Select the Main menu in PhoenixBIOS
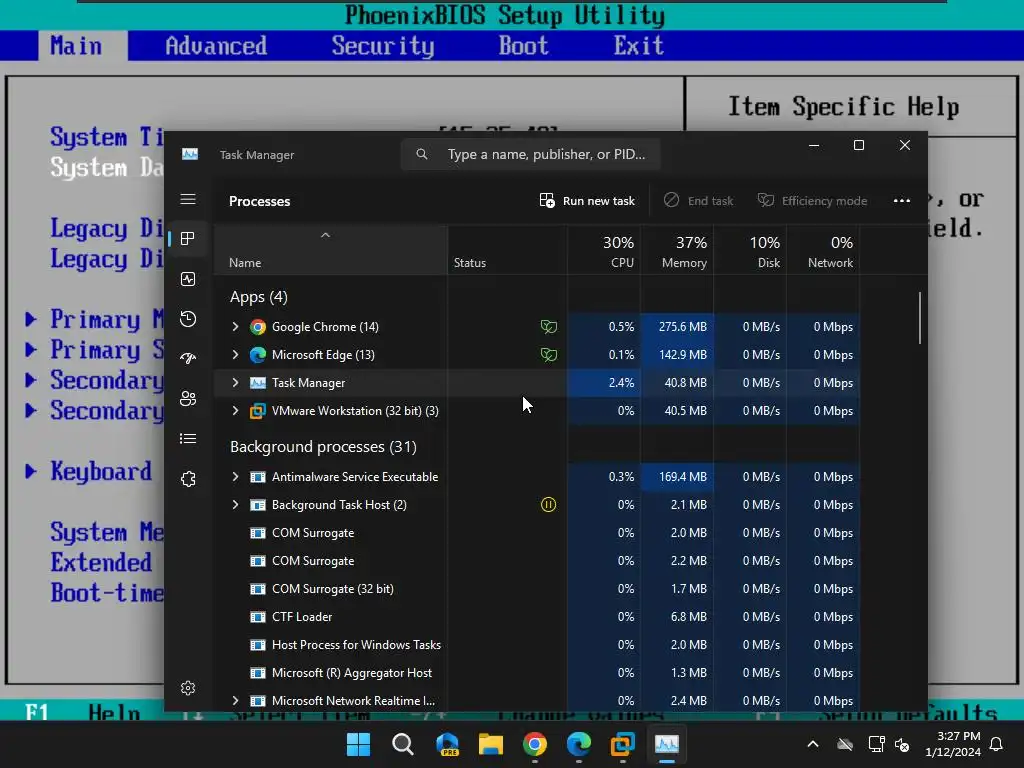Viewport: 1024px width, 768px height. 76,46
